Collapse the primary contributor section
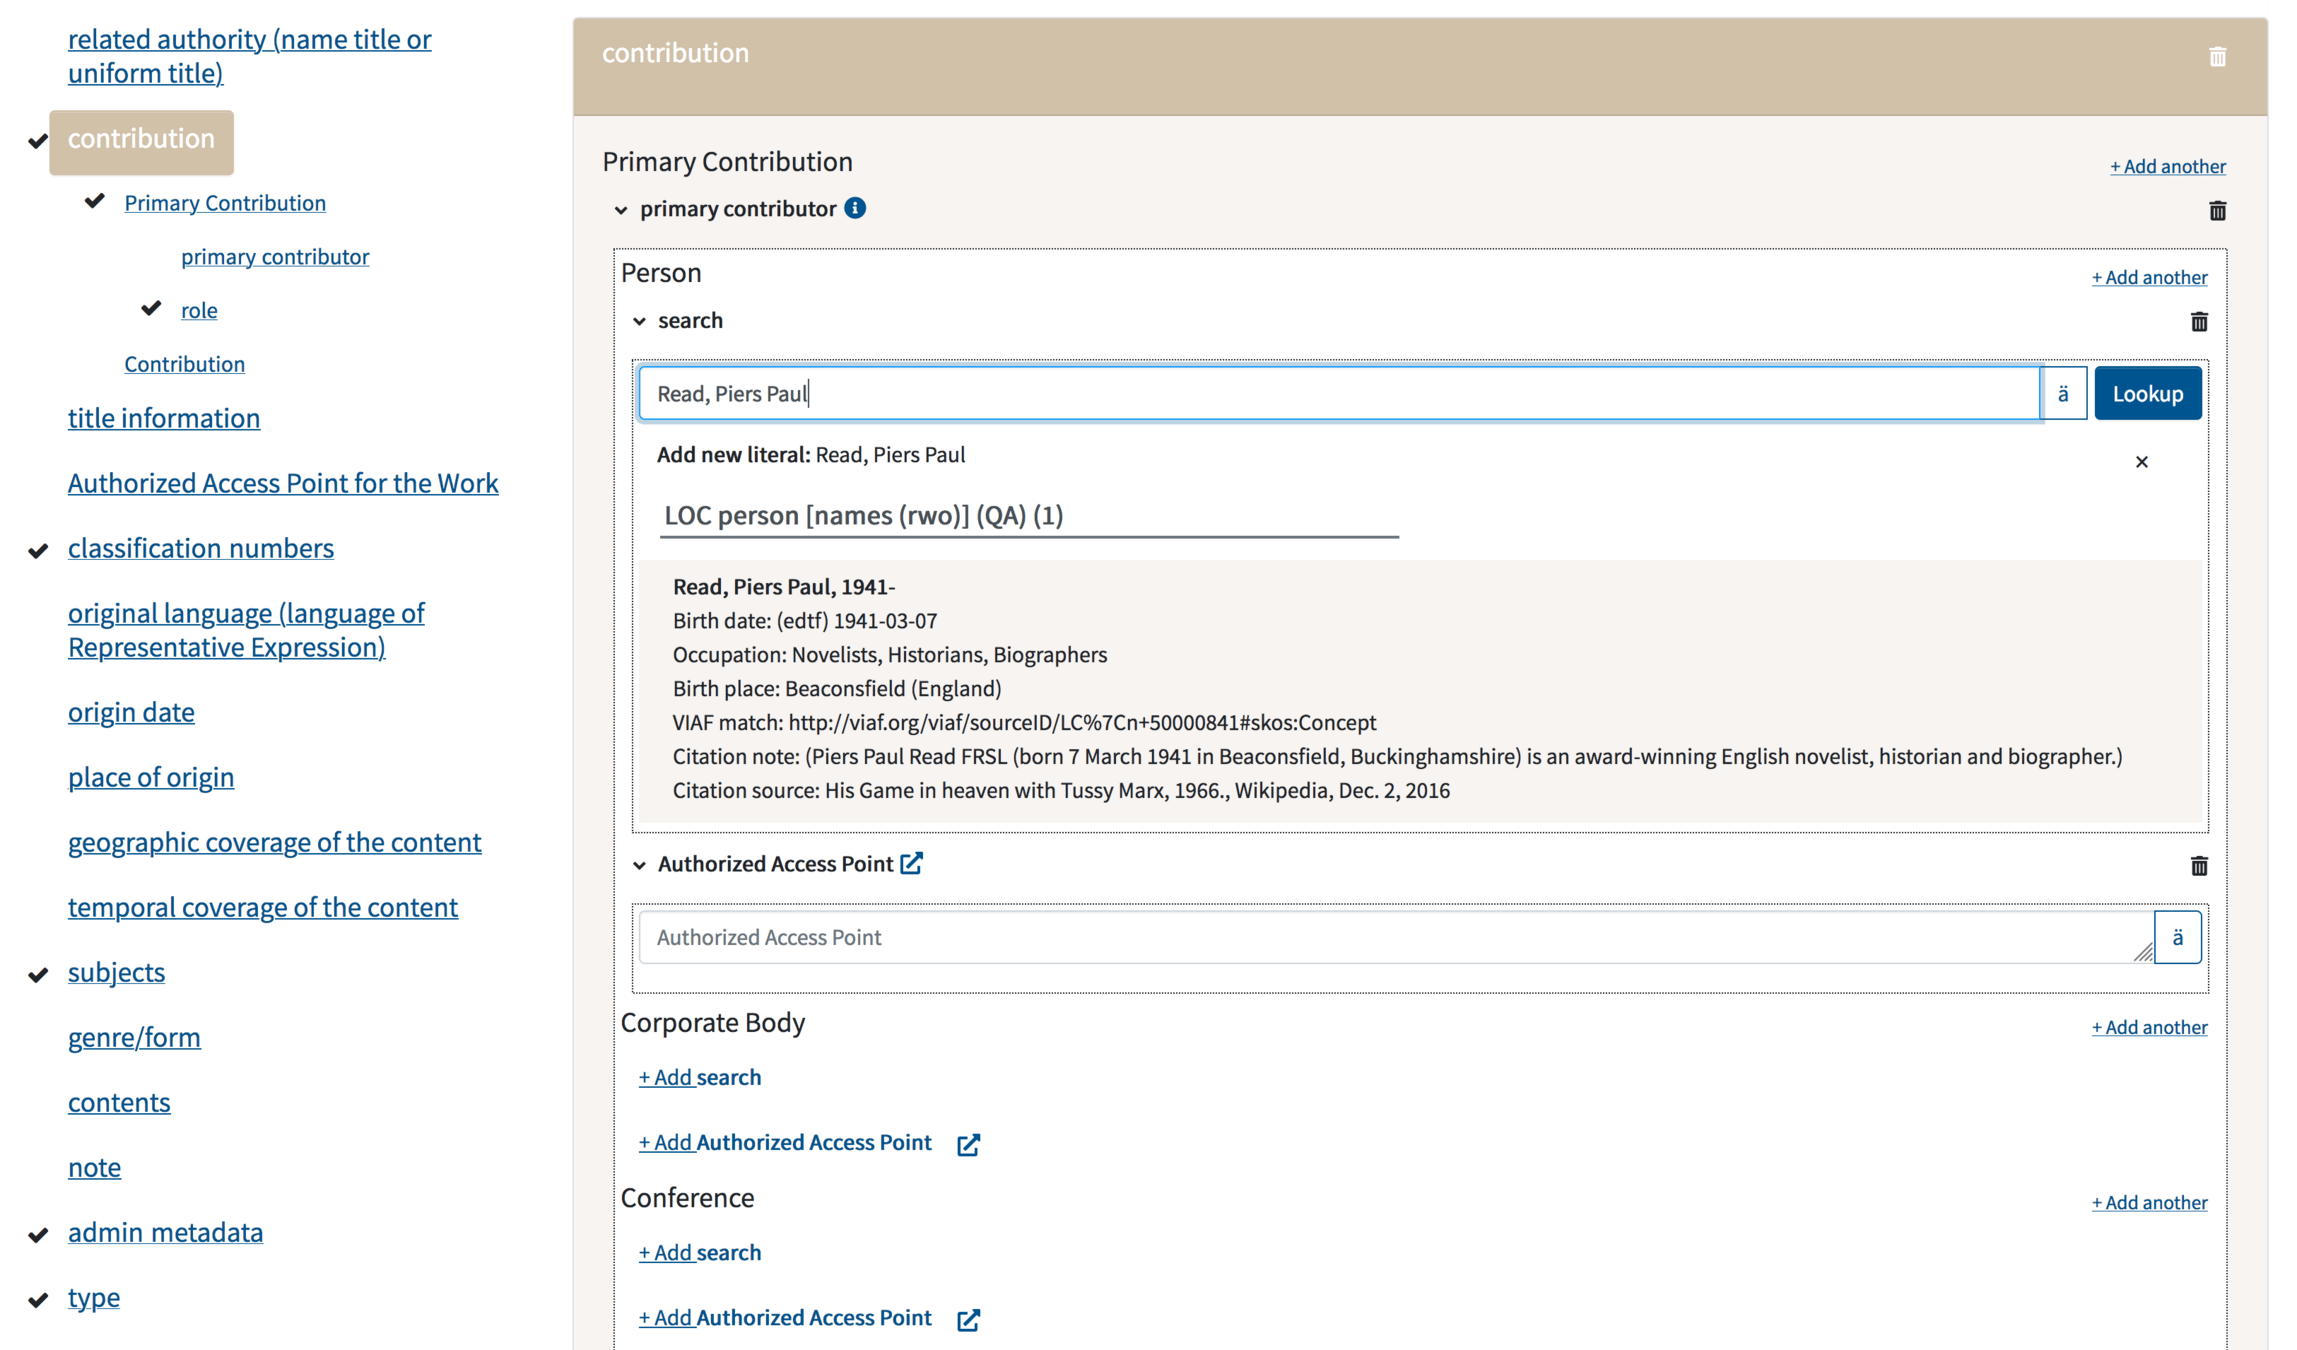The width and height of the screenshot is (2297, 1350). 621,210
